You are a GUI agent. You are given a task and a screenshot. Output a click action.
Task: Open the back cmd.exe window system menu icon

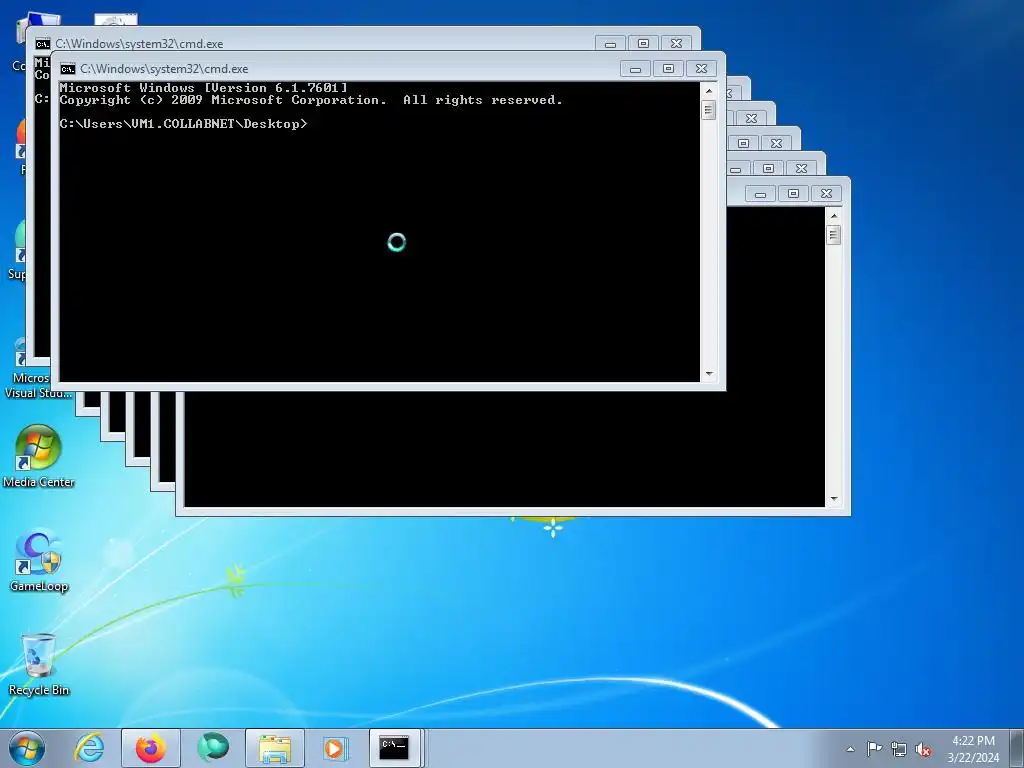(42, 44)
